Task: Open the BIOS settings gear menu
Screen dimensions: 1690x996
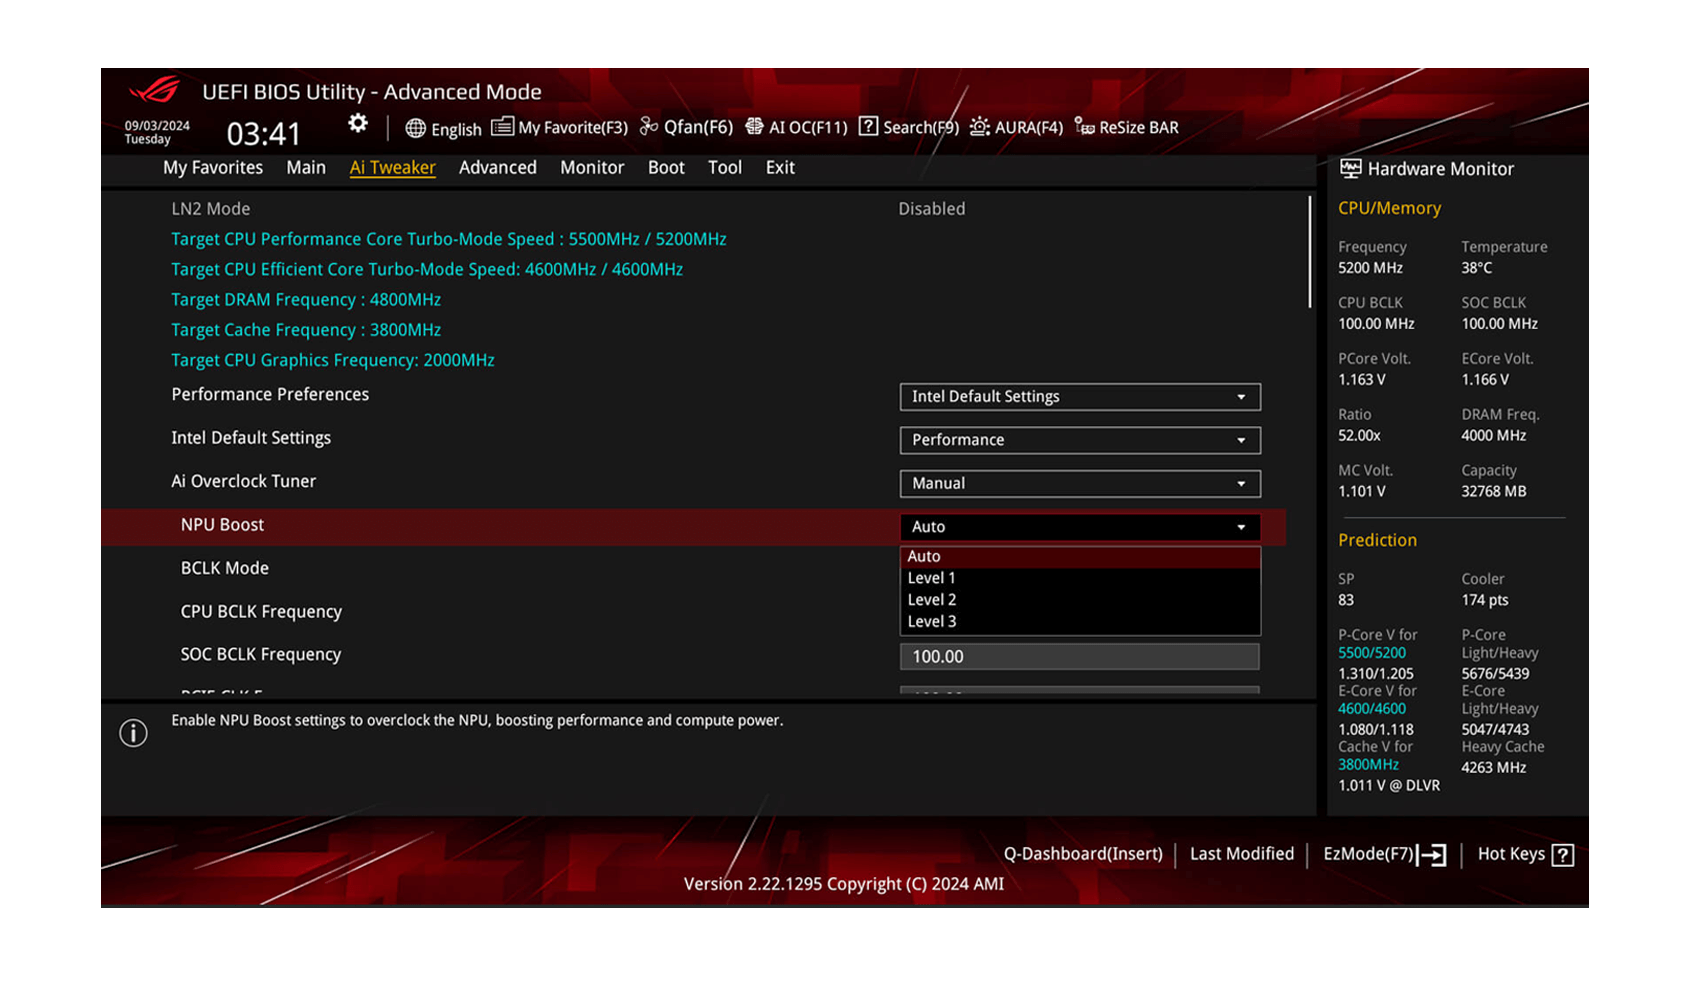Action: pos(357,123)
